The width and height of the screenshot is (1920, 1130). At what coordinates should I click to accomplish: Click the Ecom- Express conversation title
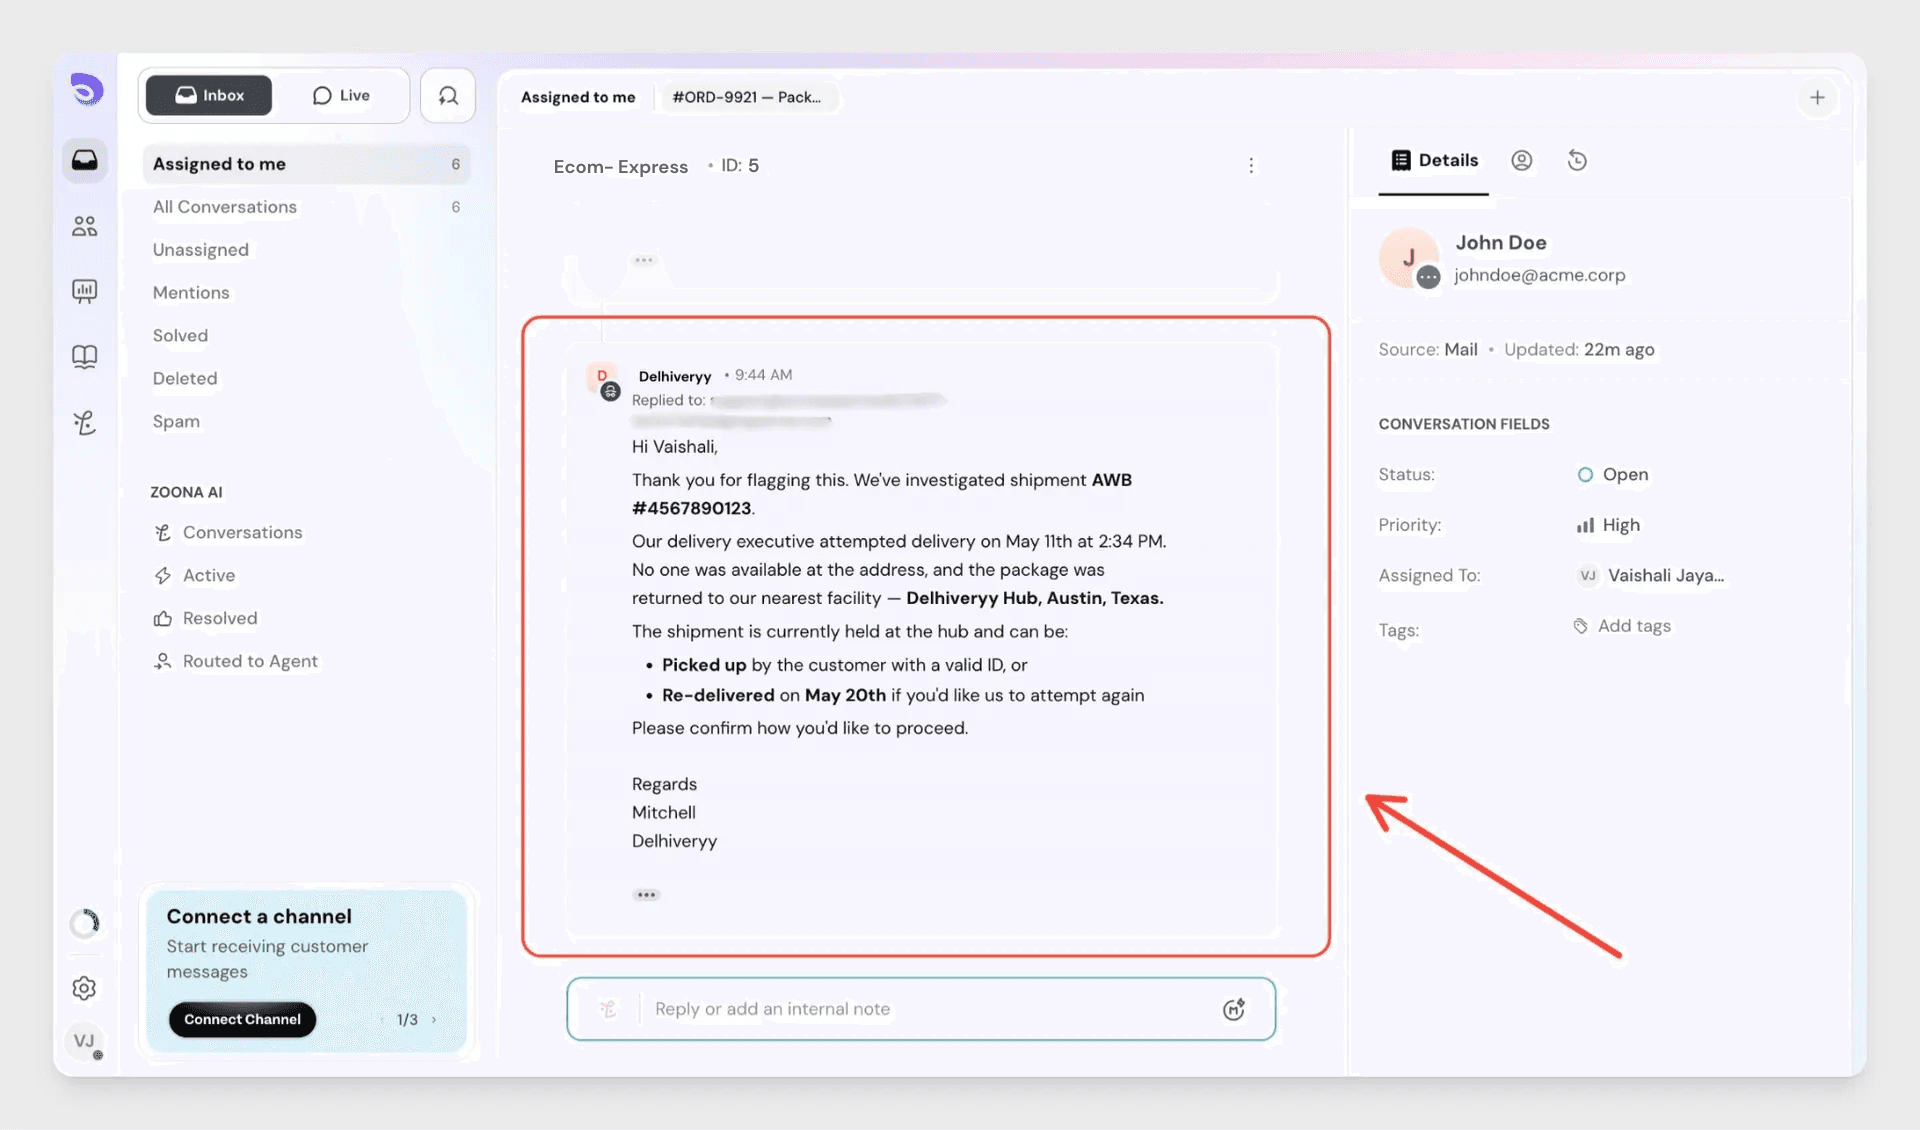click(x=621, y=166)
